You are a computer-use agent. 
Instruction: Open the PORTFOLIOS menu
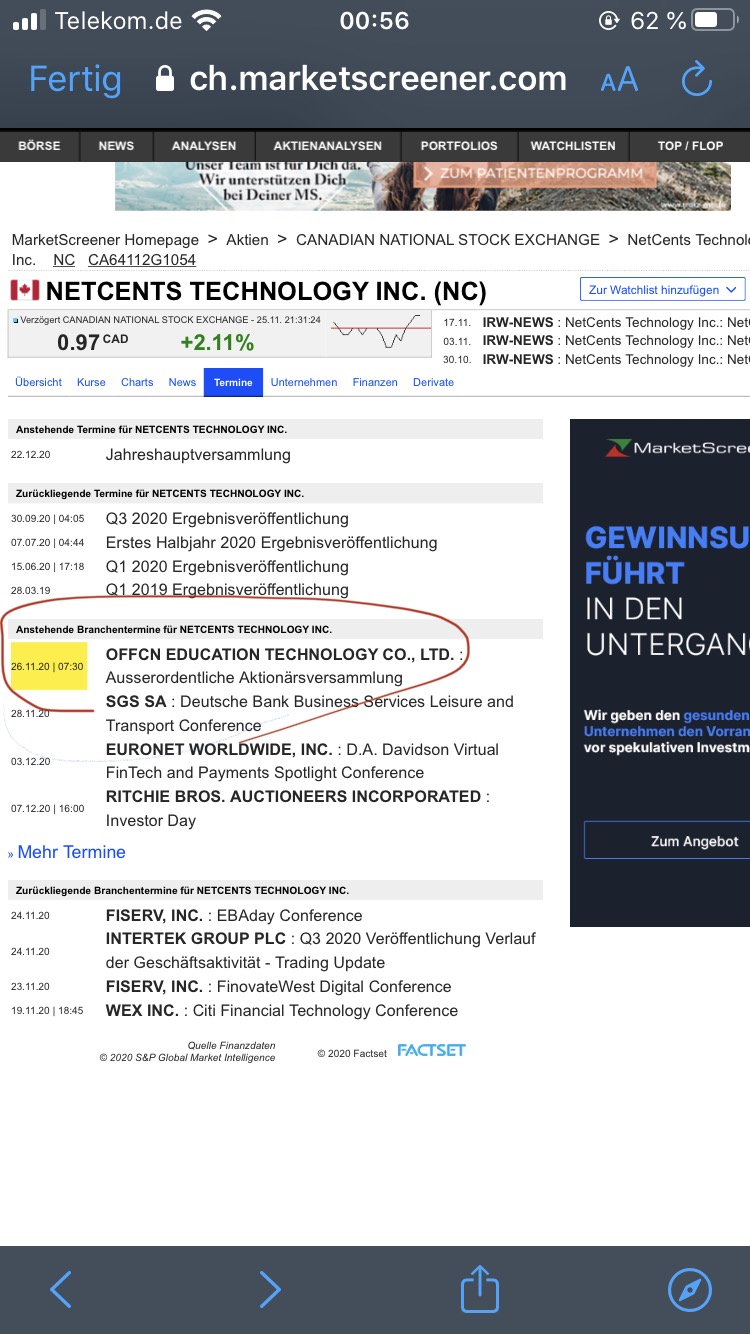[459, 146]
